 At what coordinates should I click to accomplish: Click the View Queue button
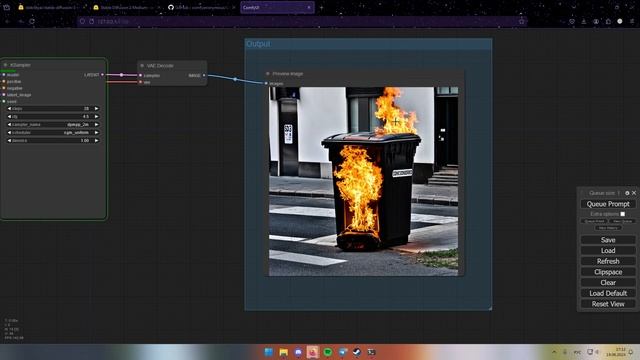point(622,221)
